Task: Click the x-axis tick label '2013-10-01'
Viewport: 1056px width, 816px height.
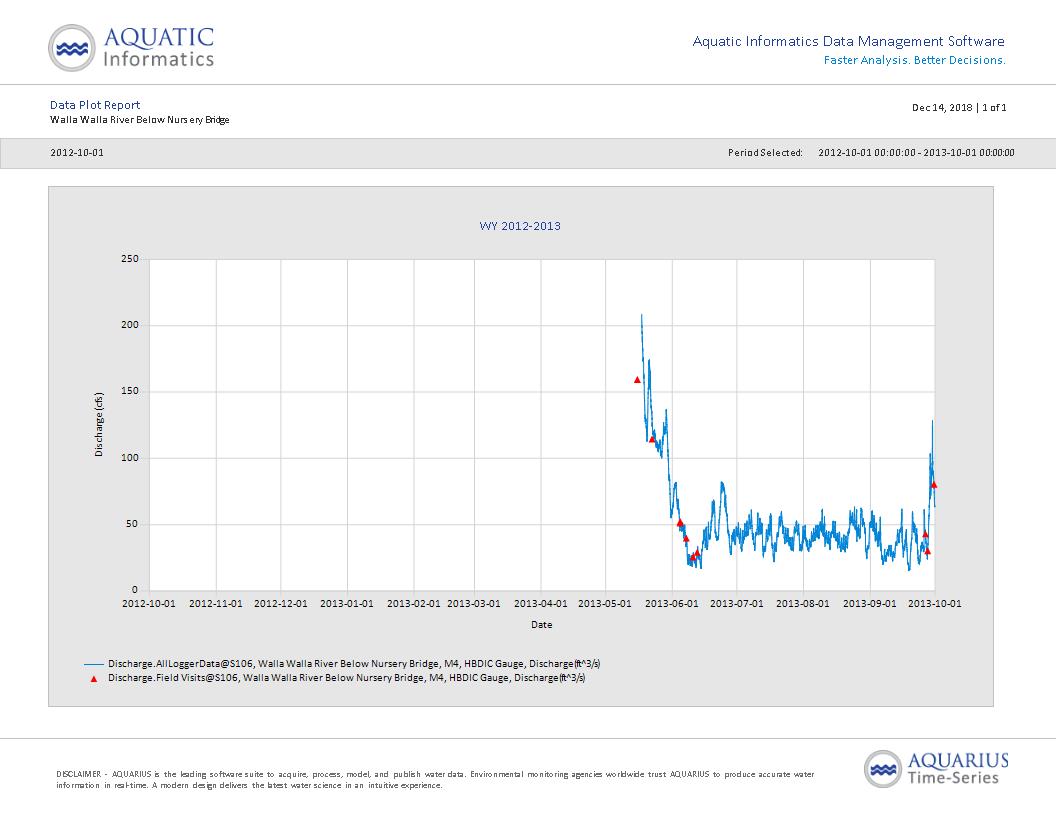Action: pyautogui.click(x=935, y=603)
